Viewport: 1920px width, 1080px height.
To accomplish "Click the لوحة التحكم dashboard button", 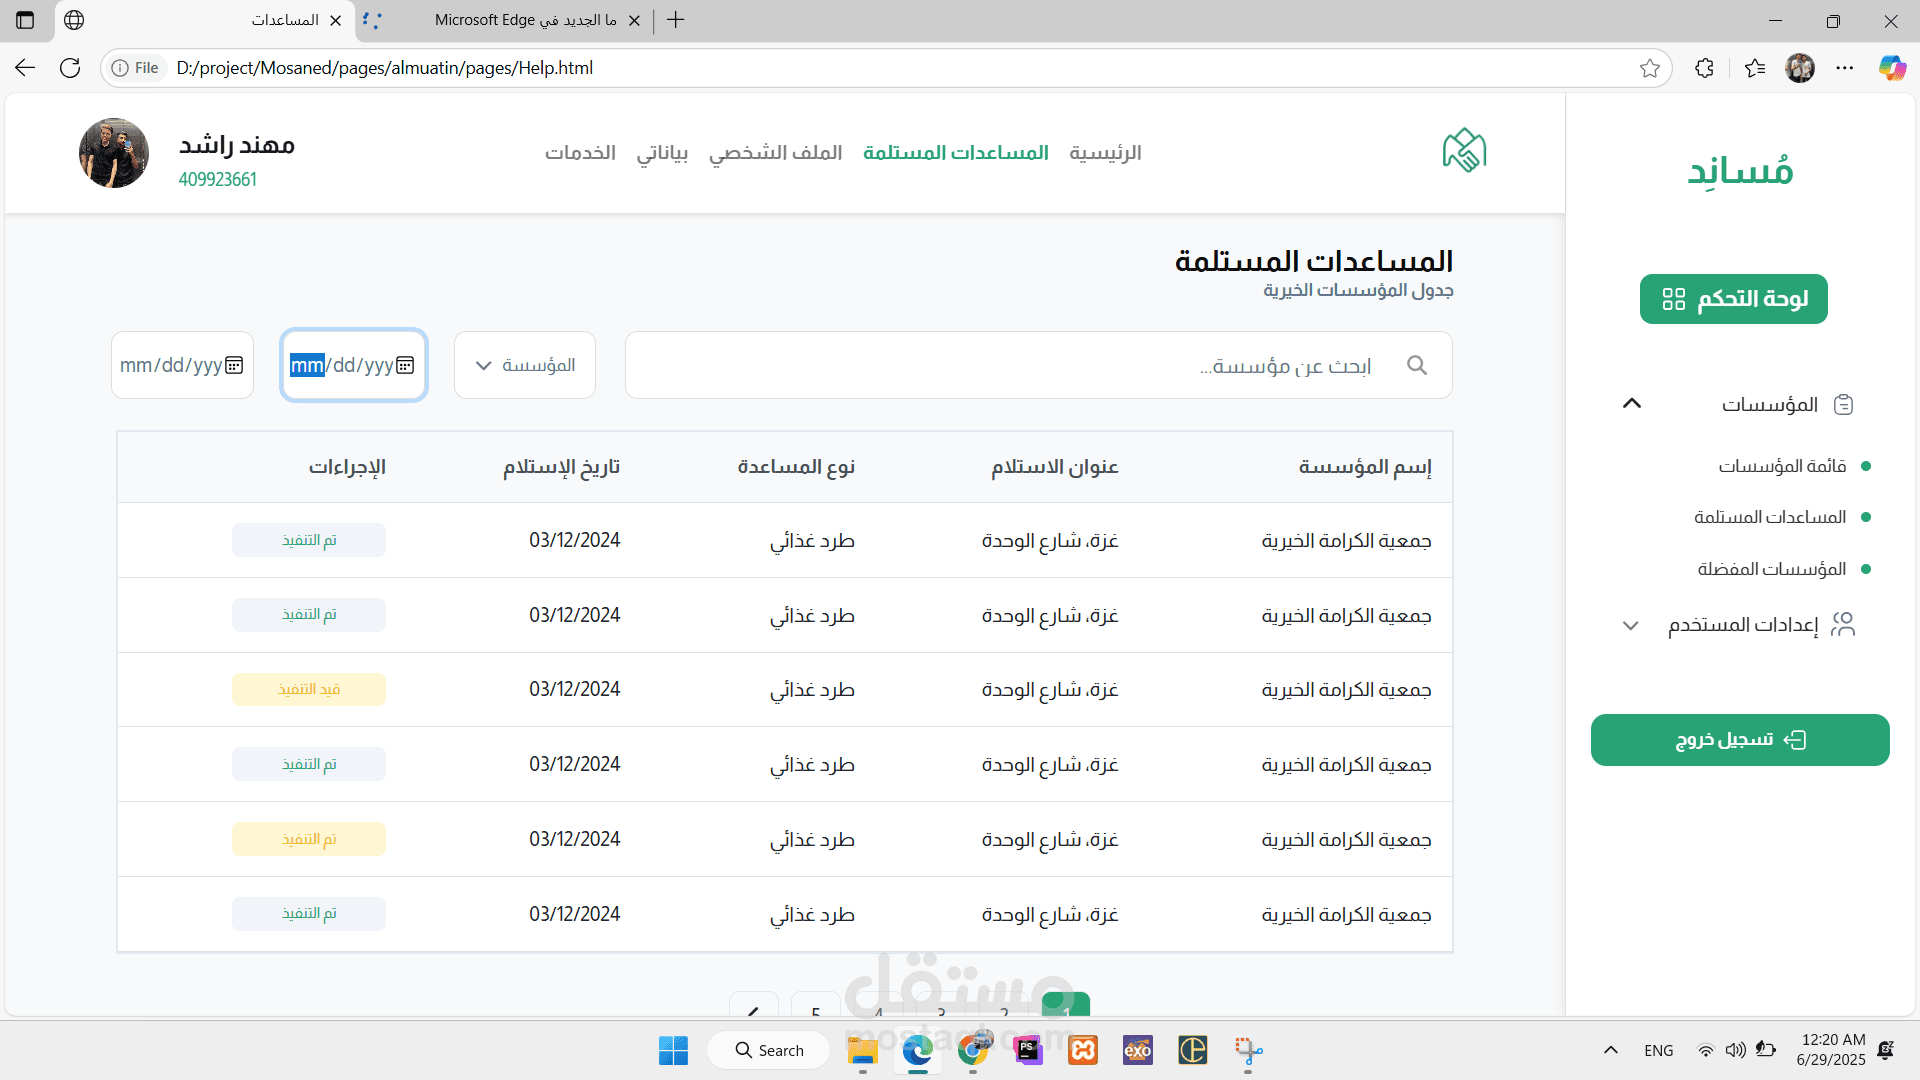I will (x=1734, y=299).
